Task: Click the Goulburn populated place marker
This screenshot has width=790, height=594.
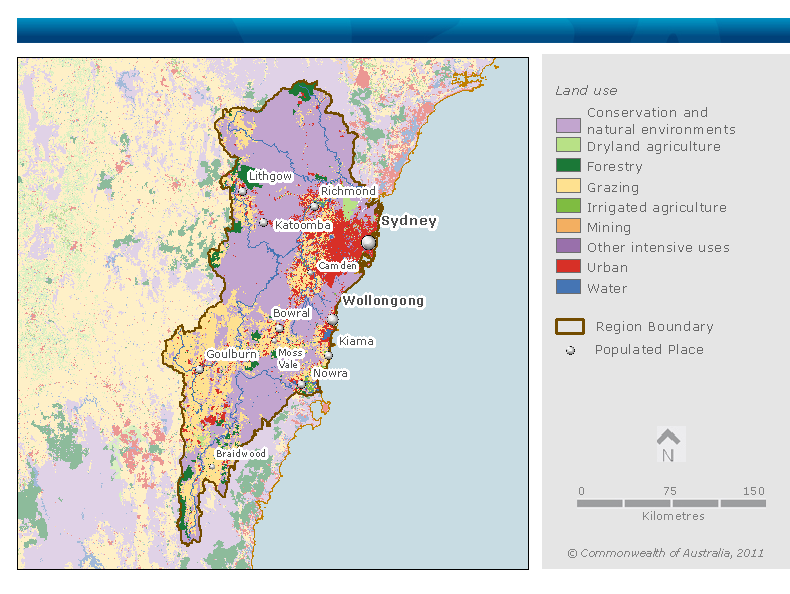Action: click(200, 367)
